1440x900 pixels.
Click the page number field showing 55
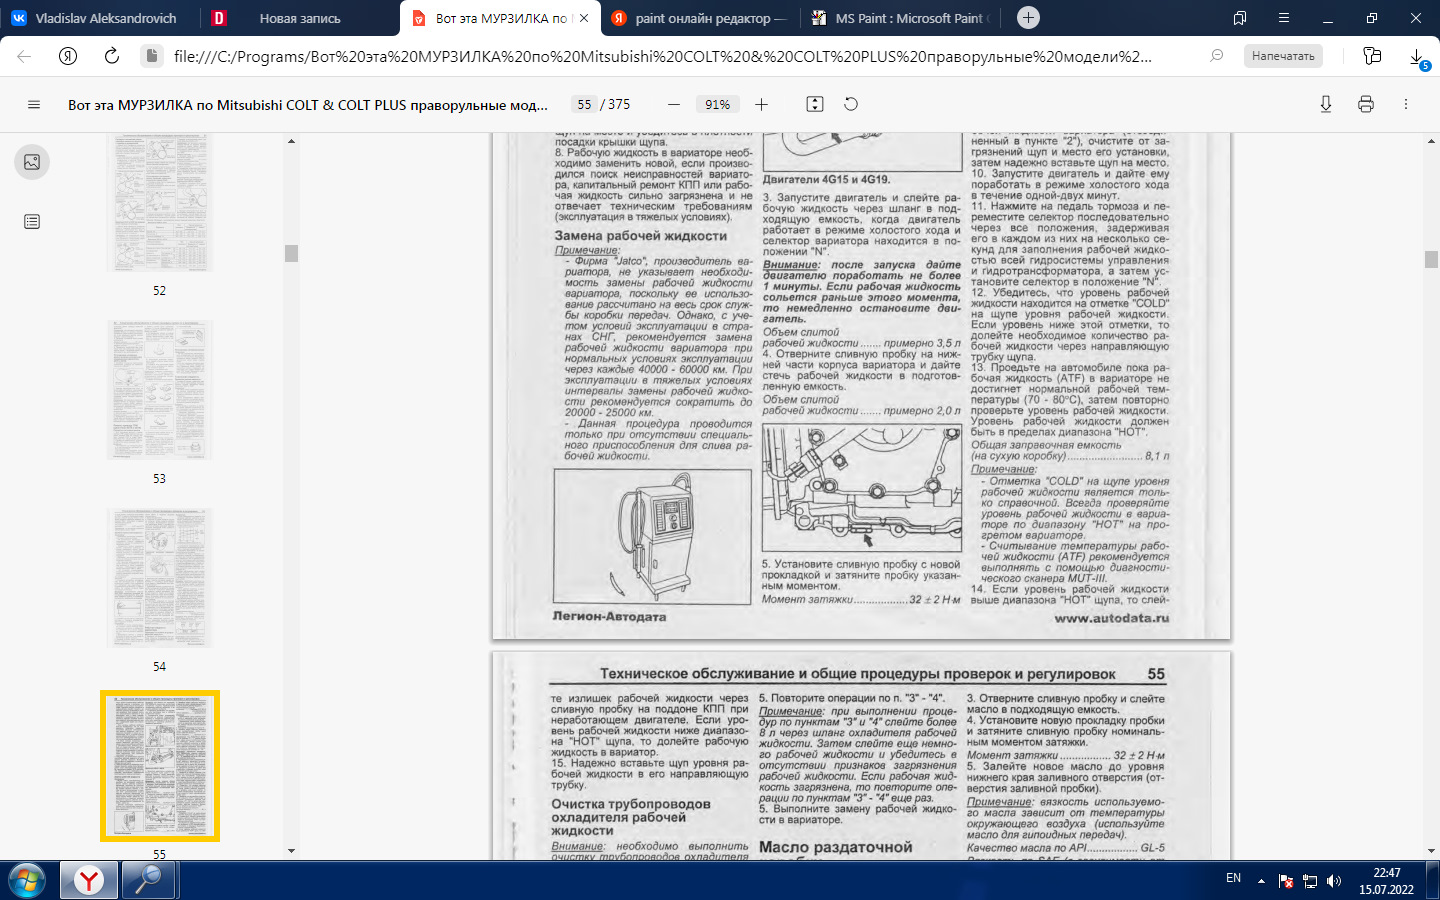(584, 104)
